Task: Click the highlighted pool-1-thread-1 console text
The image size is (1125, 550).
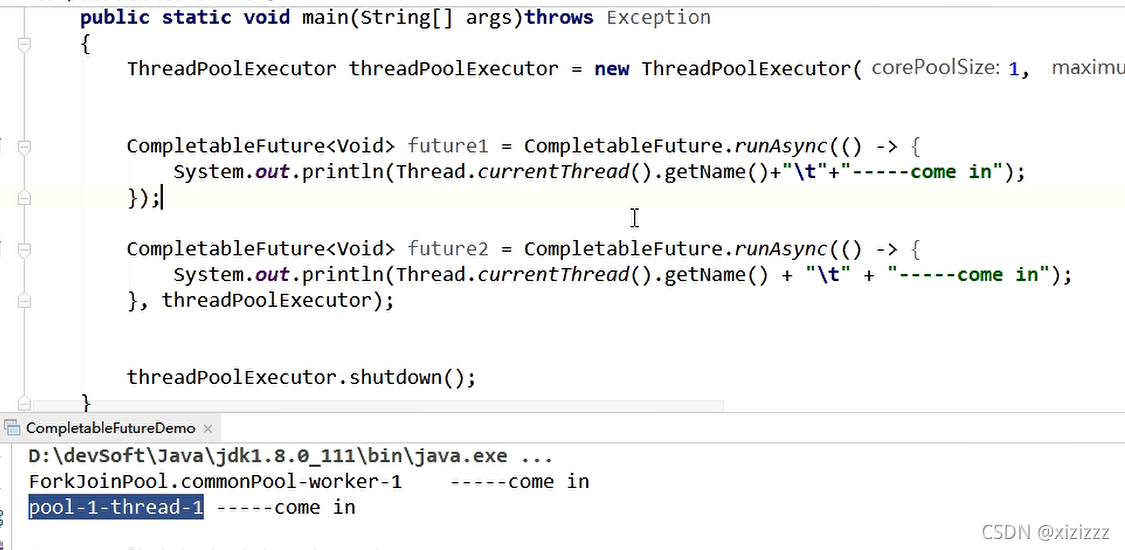Action: 116,508
